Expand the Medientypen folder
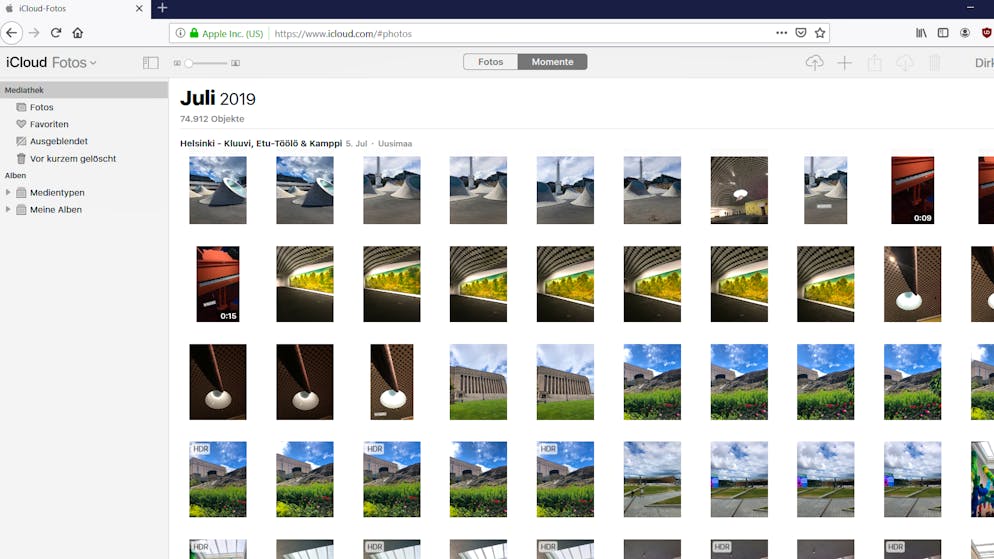 tap(8, 192)
